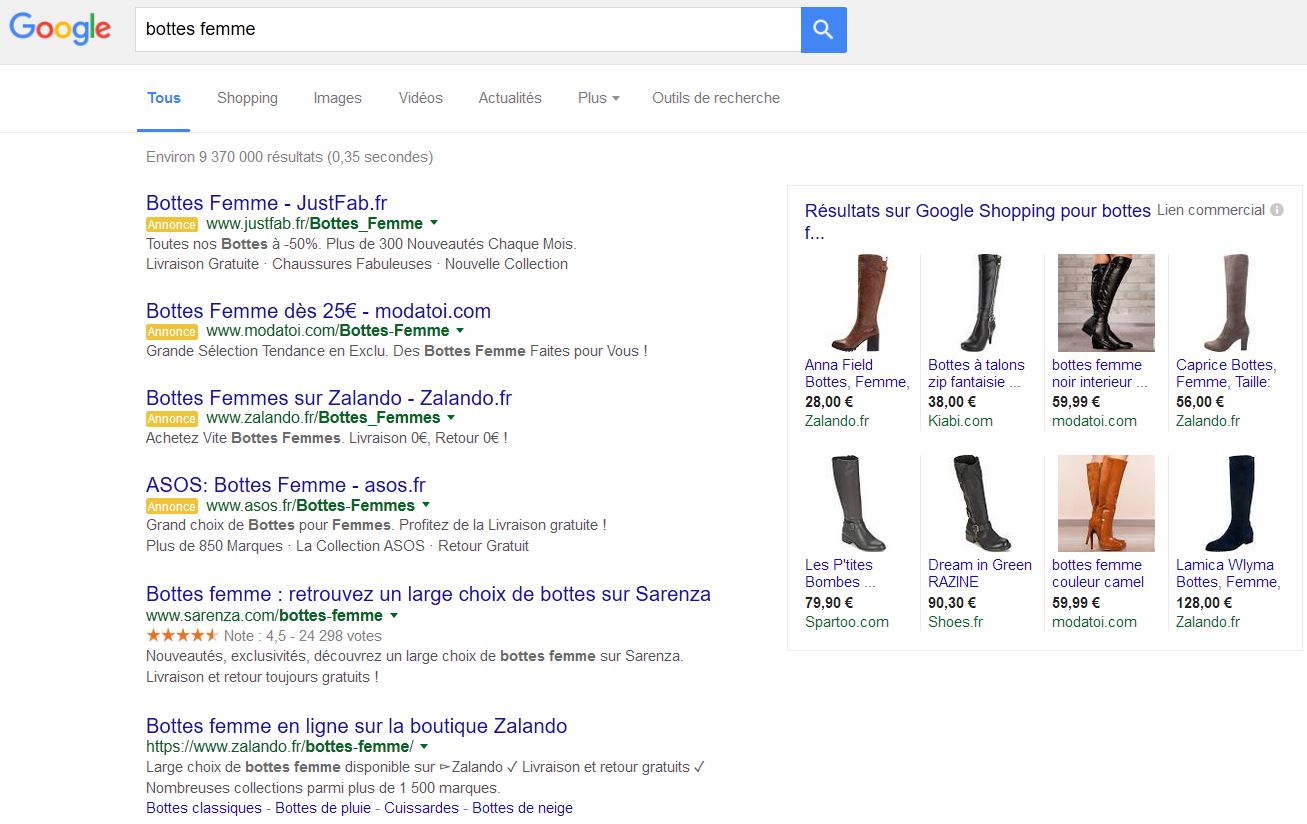Open Résultats sur Google Shopping heading link
The image size is (1307, 824).
977,221
